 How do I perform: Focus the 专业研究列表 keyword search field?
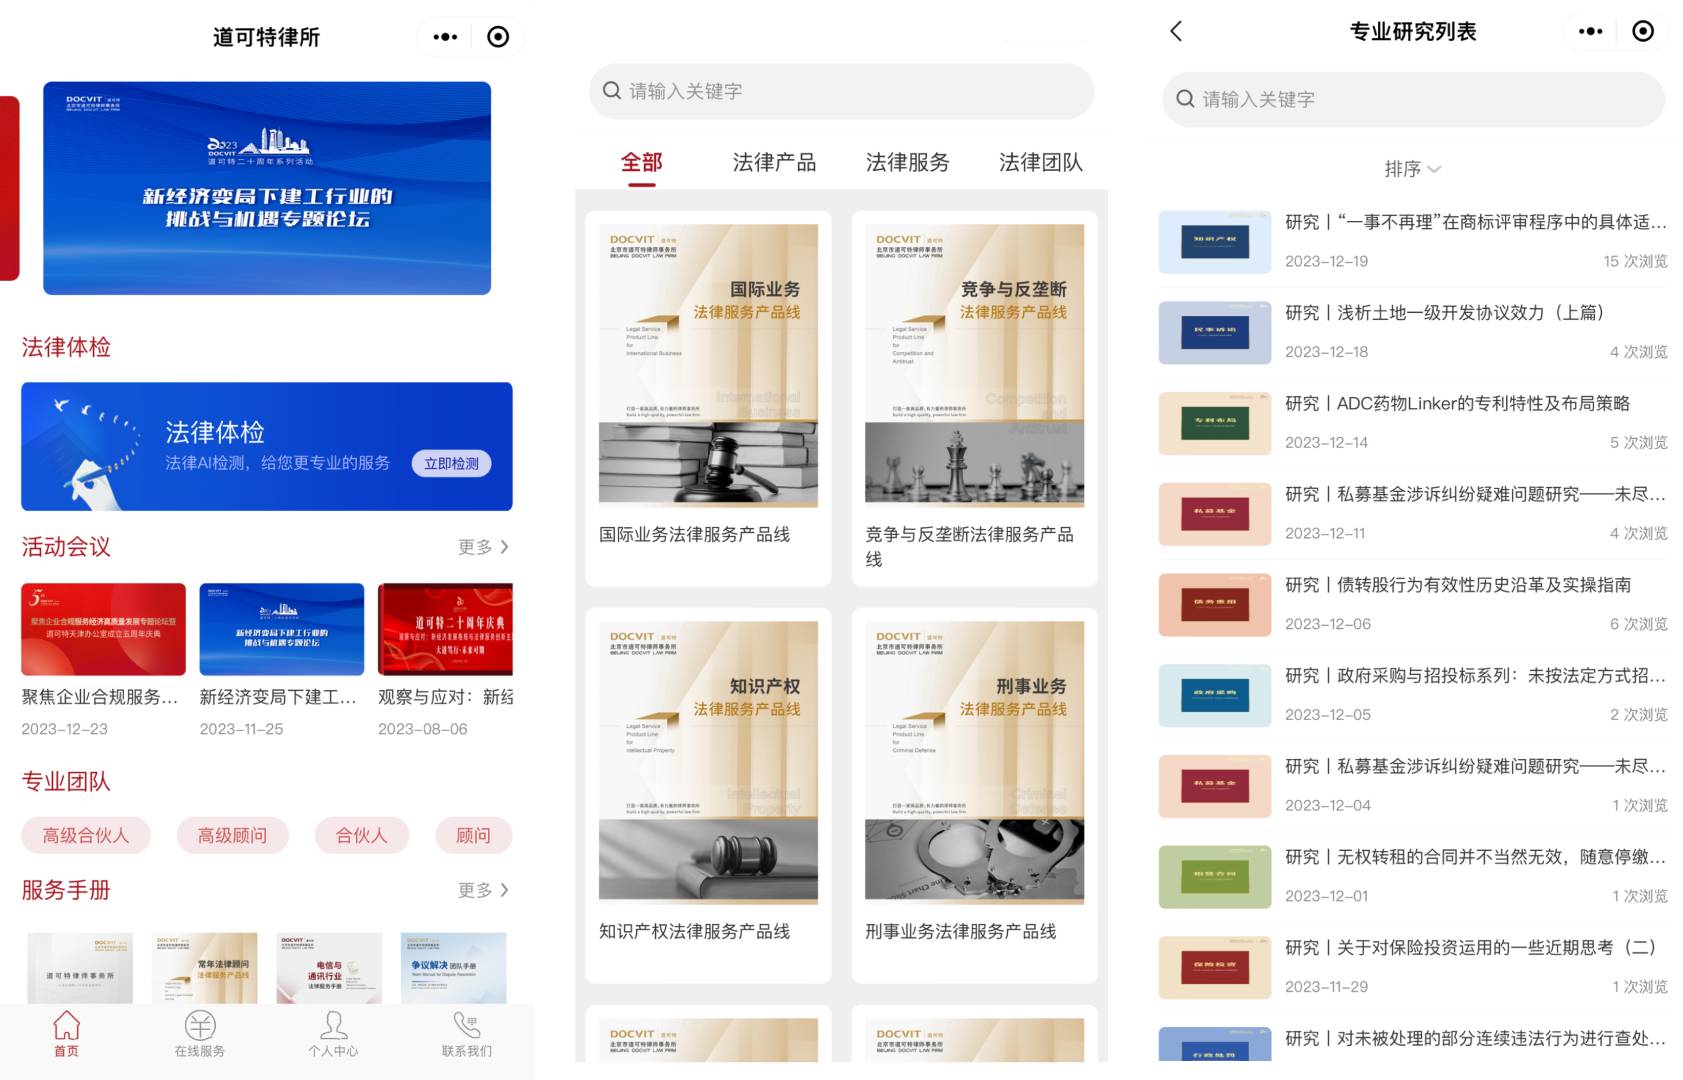1413,99
